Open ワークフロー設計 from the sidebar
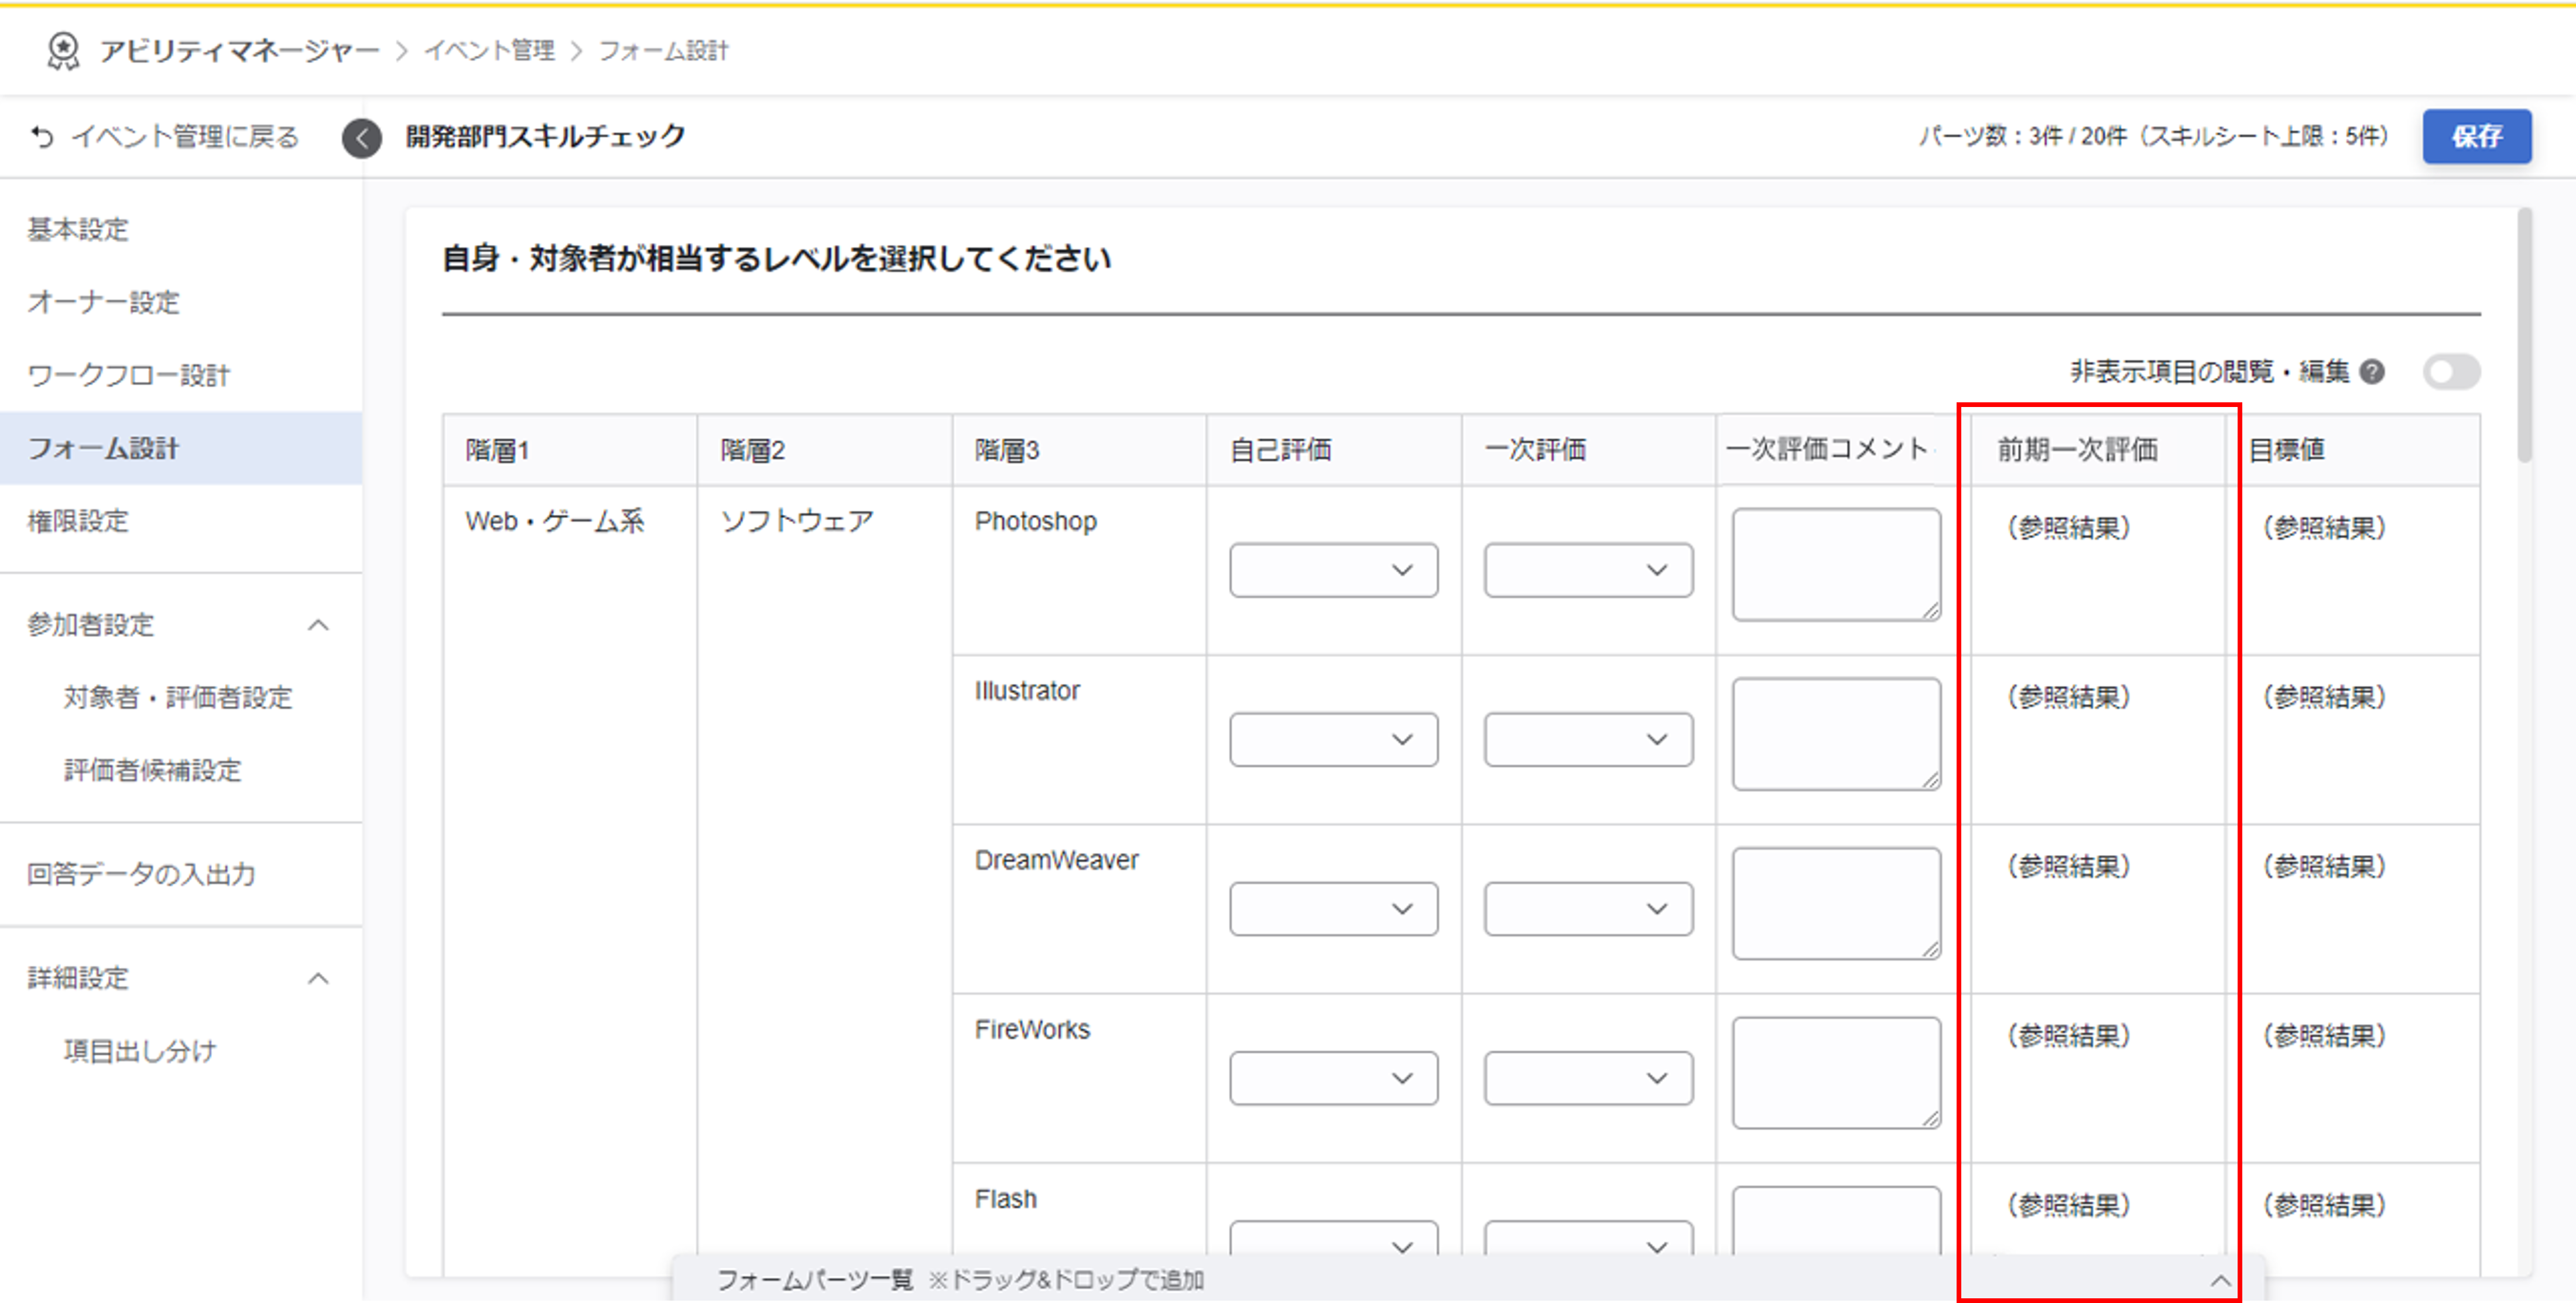Viewport: 2576px width, 1303px height. [130, 375]
